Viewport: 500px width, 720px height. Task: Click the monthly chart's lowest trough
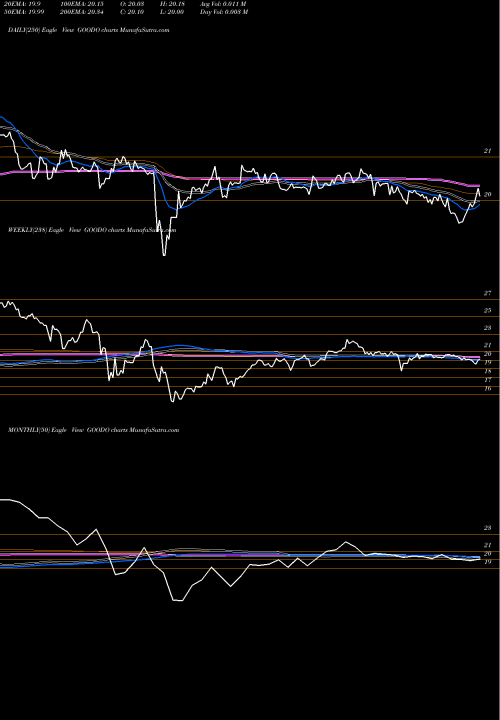178,600
